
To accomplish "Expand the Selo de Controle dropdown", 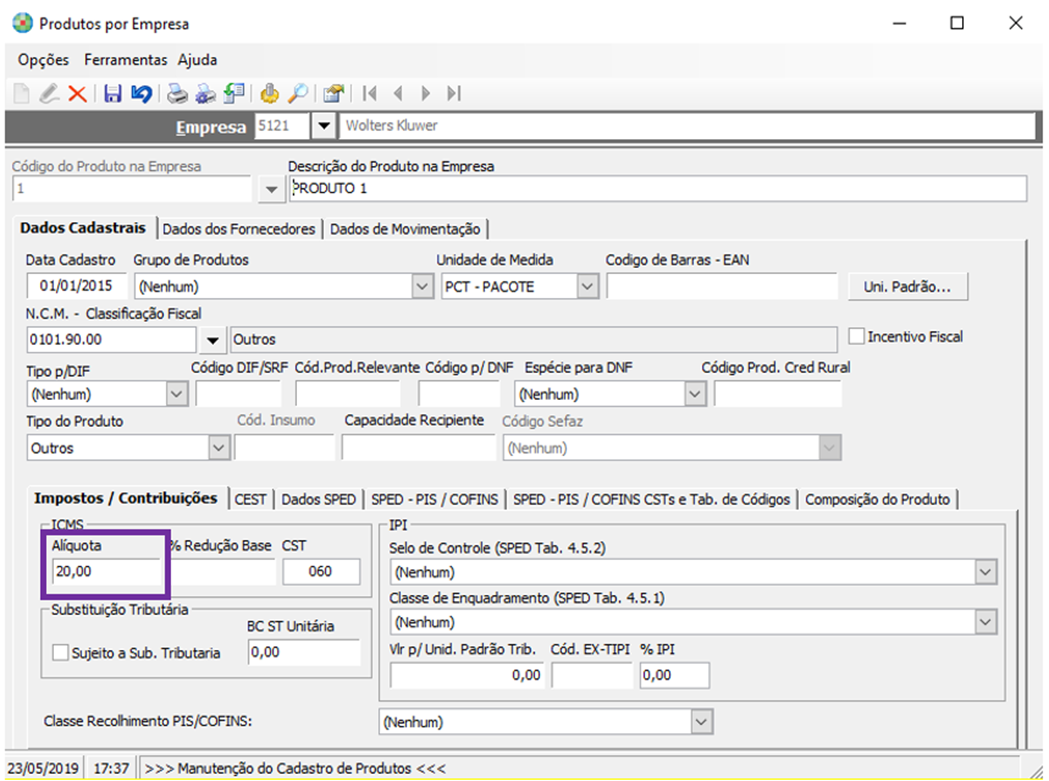I will pyautogui.click(x=985, y=572).
